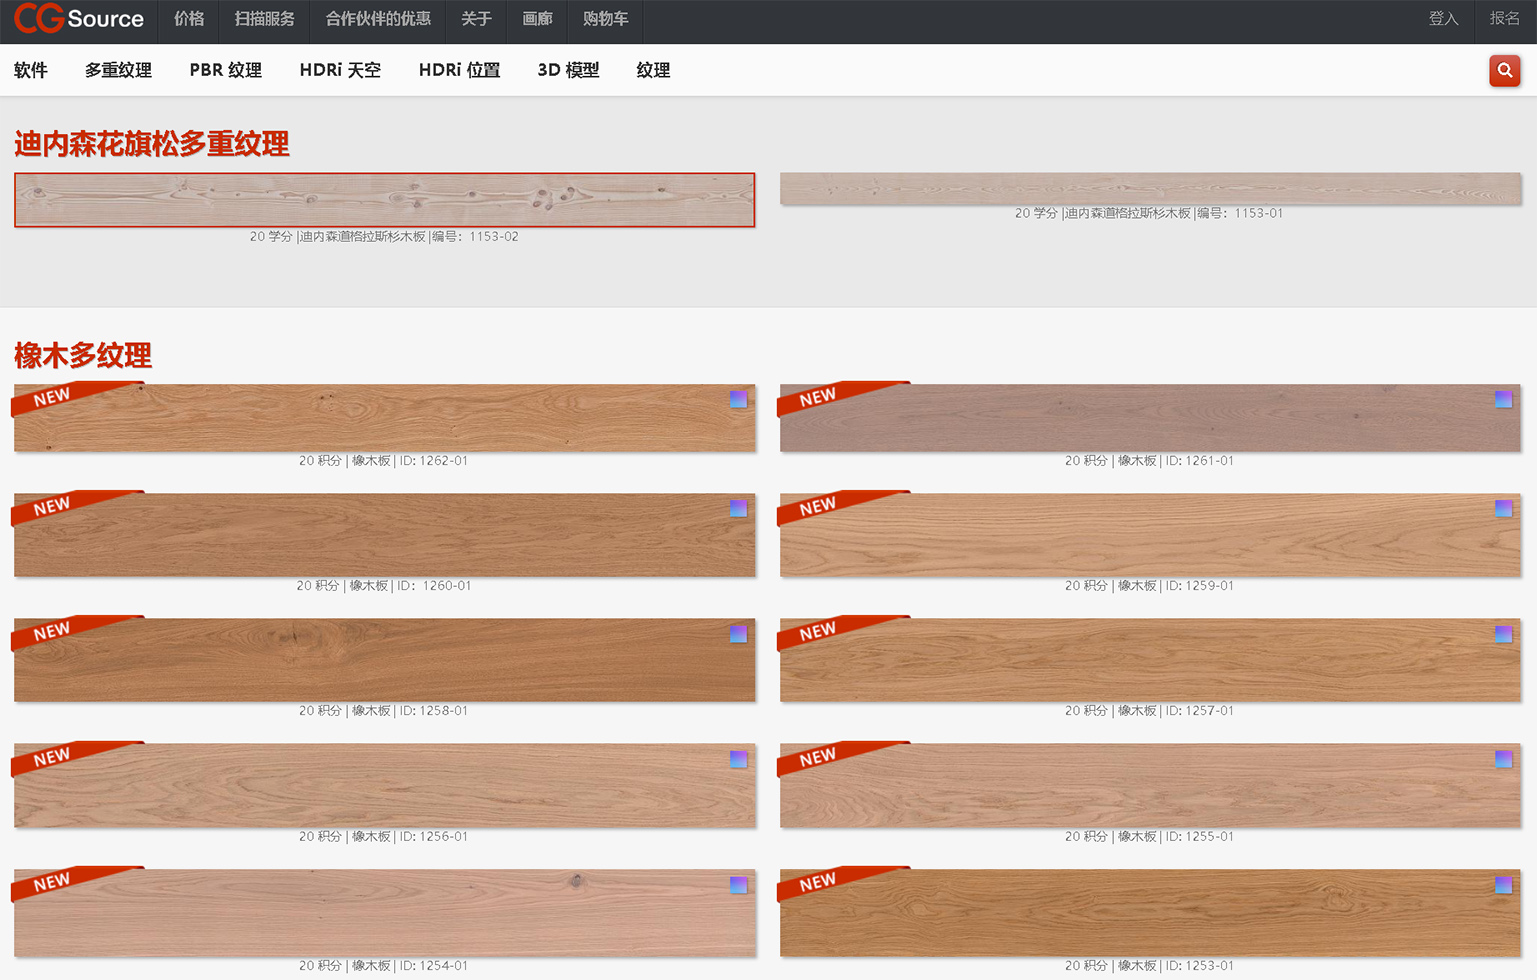This screenshot has height=980, width=1537.
Task: Open the 3D 模型 category
Action: point(568,70)
